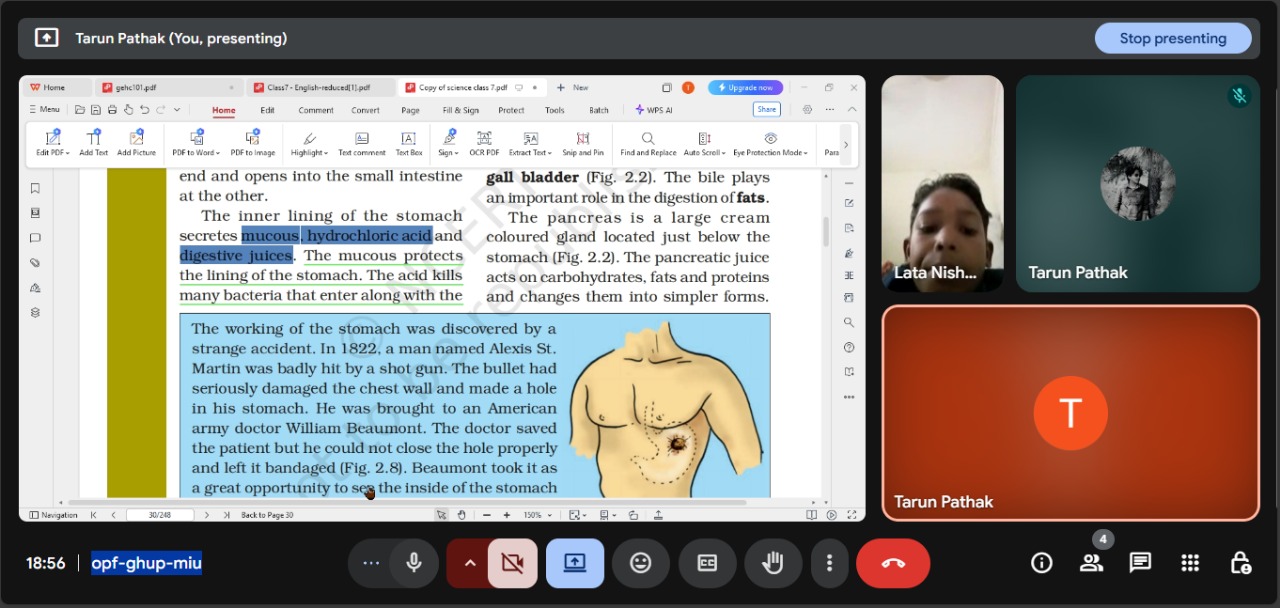Open the Fill & Sign tab
This screenshot has height=608, width=1280.
pyautogui.click(x=461, y=110)
